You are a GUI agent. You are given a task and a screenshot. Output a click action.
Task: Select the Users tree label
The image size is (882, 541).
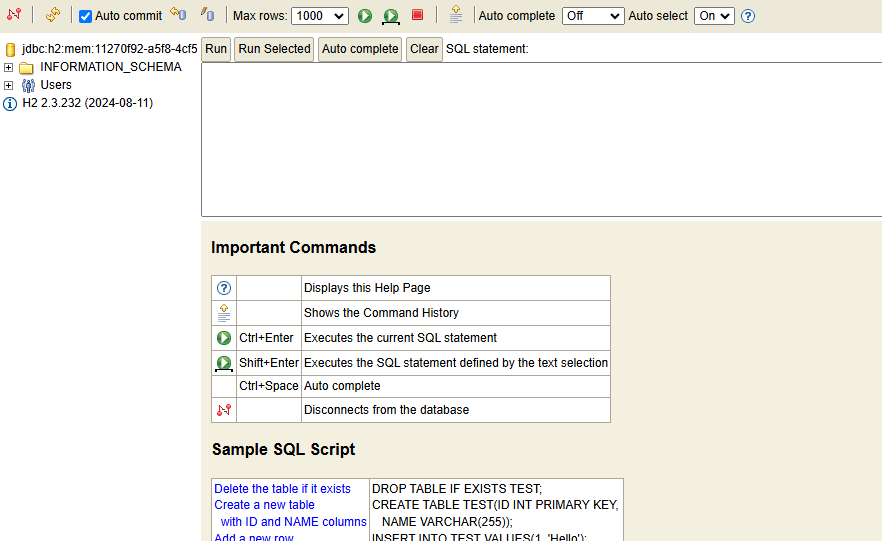(56, 85)
